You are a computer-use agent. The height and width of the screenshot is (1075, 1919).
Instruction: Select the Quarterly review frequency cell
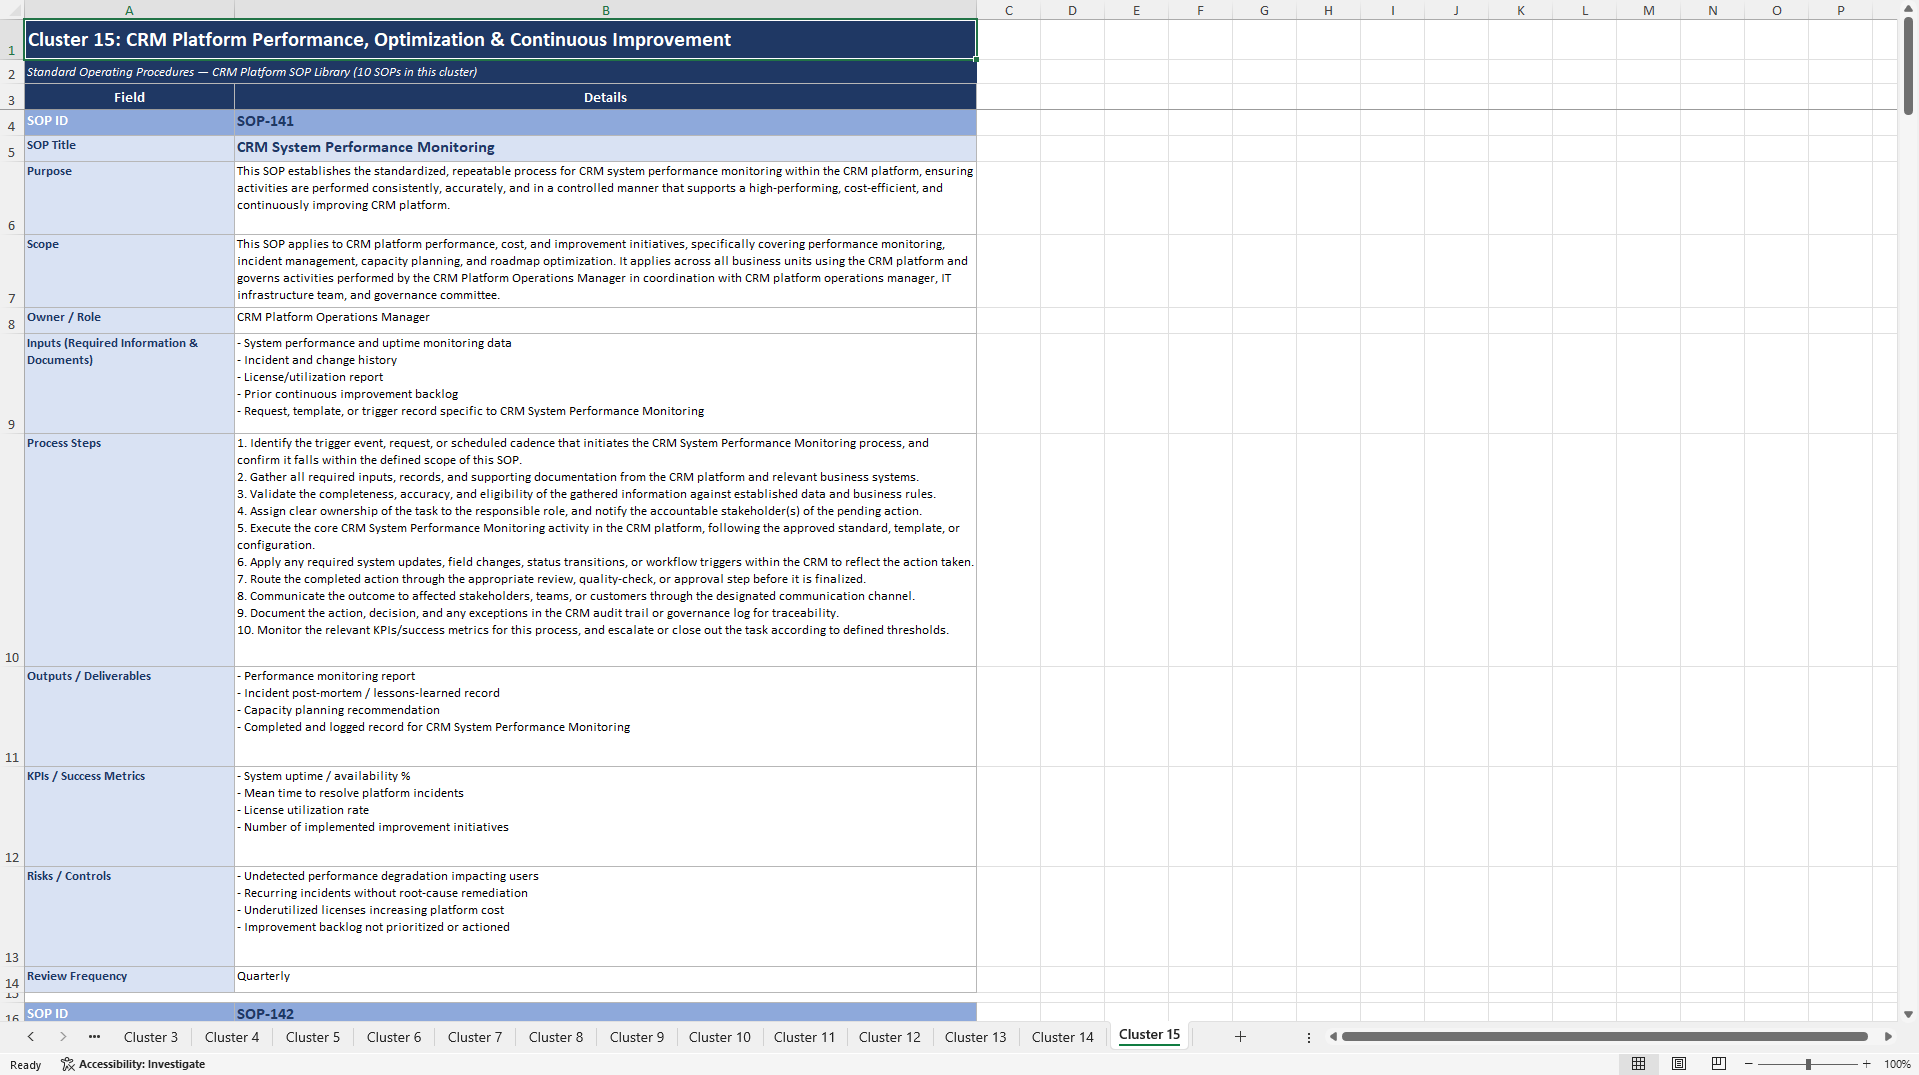tap(606, 979)
